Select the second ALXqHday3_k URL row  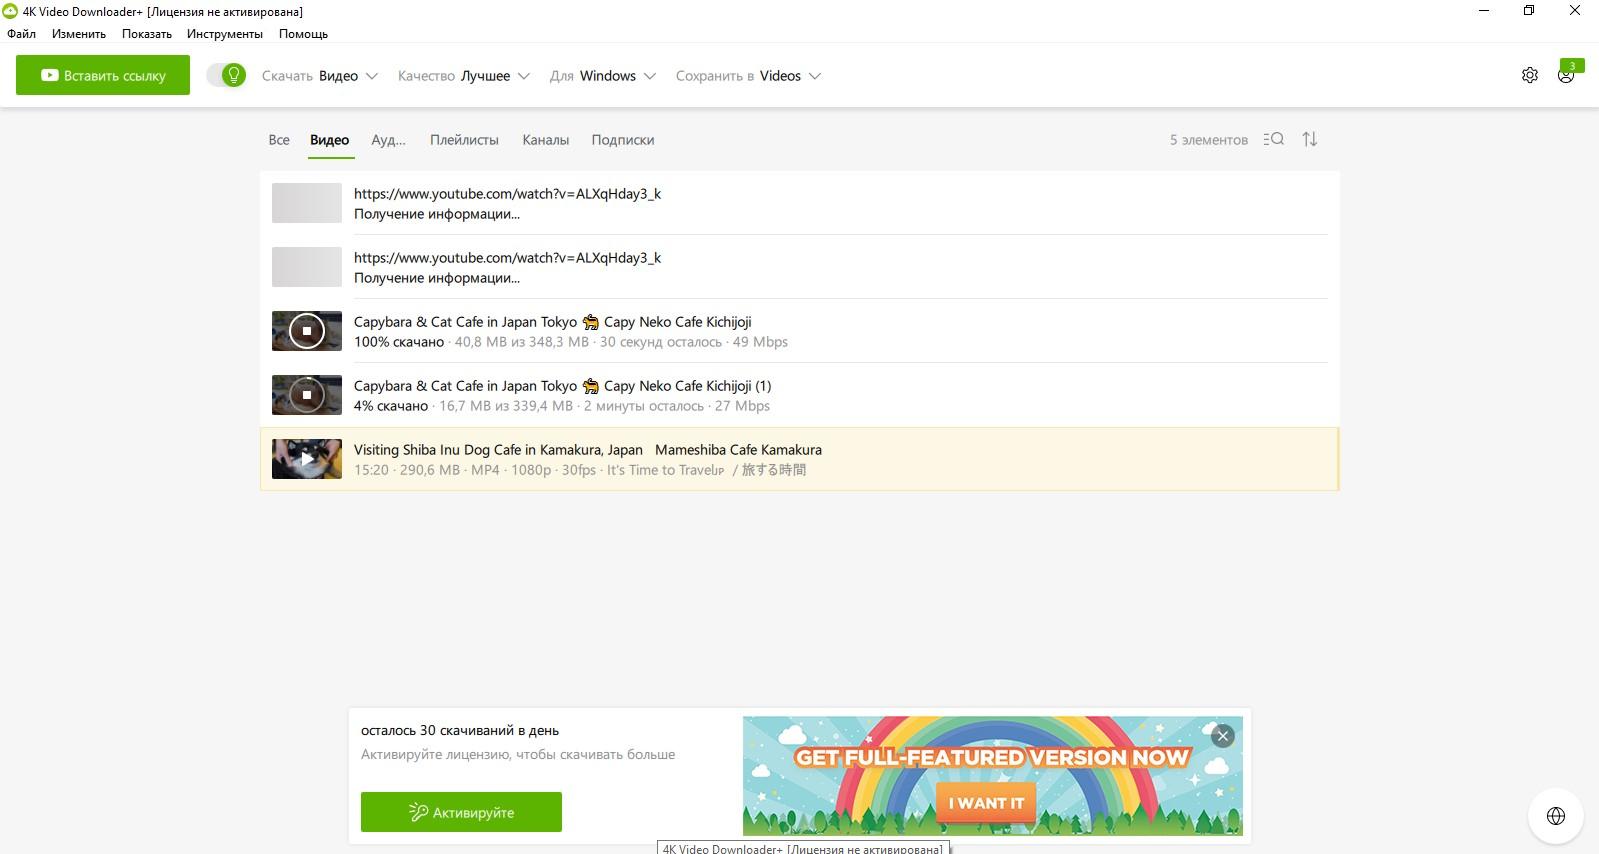pyautogui.click(x=799, y=267)
